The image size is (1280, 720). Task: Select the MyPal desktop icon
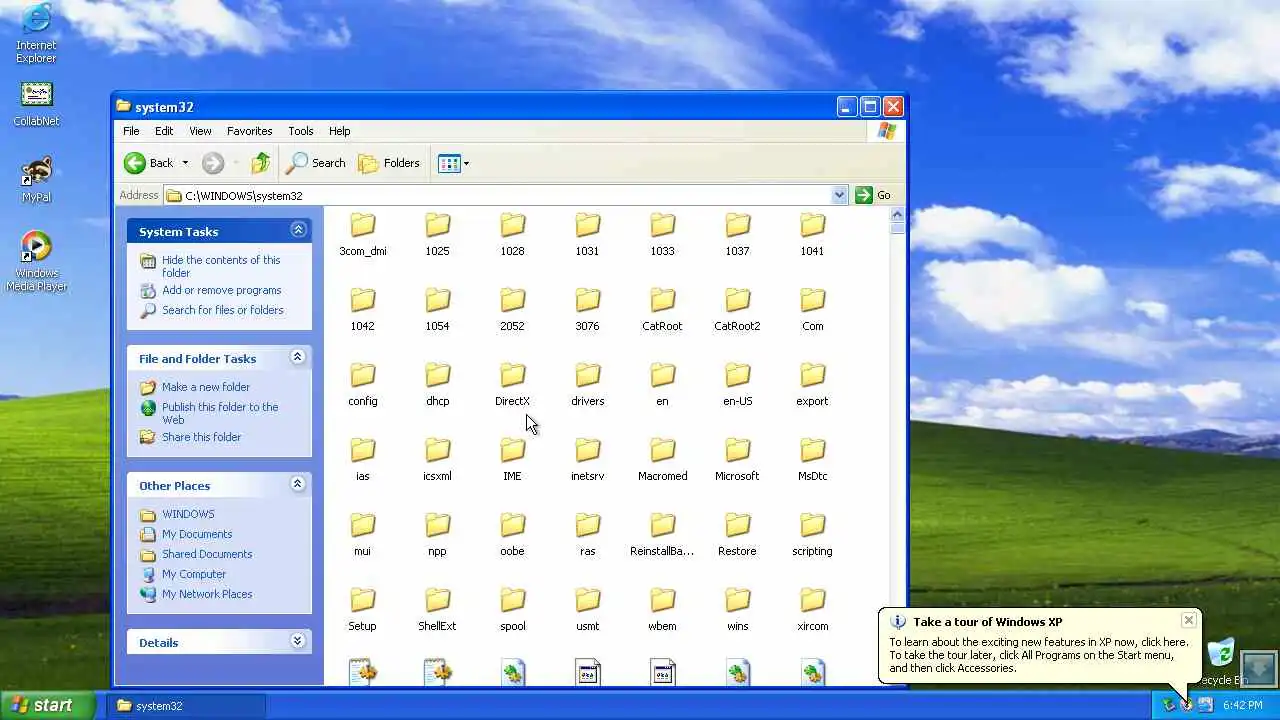tap(36, 180)
